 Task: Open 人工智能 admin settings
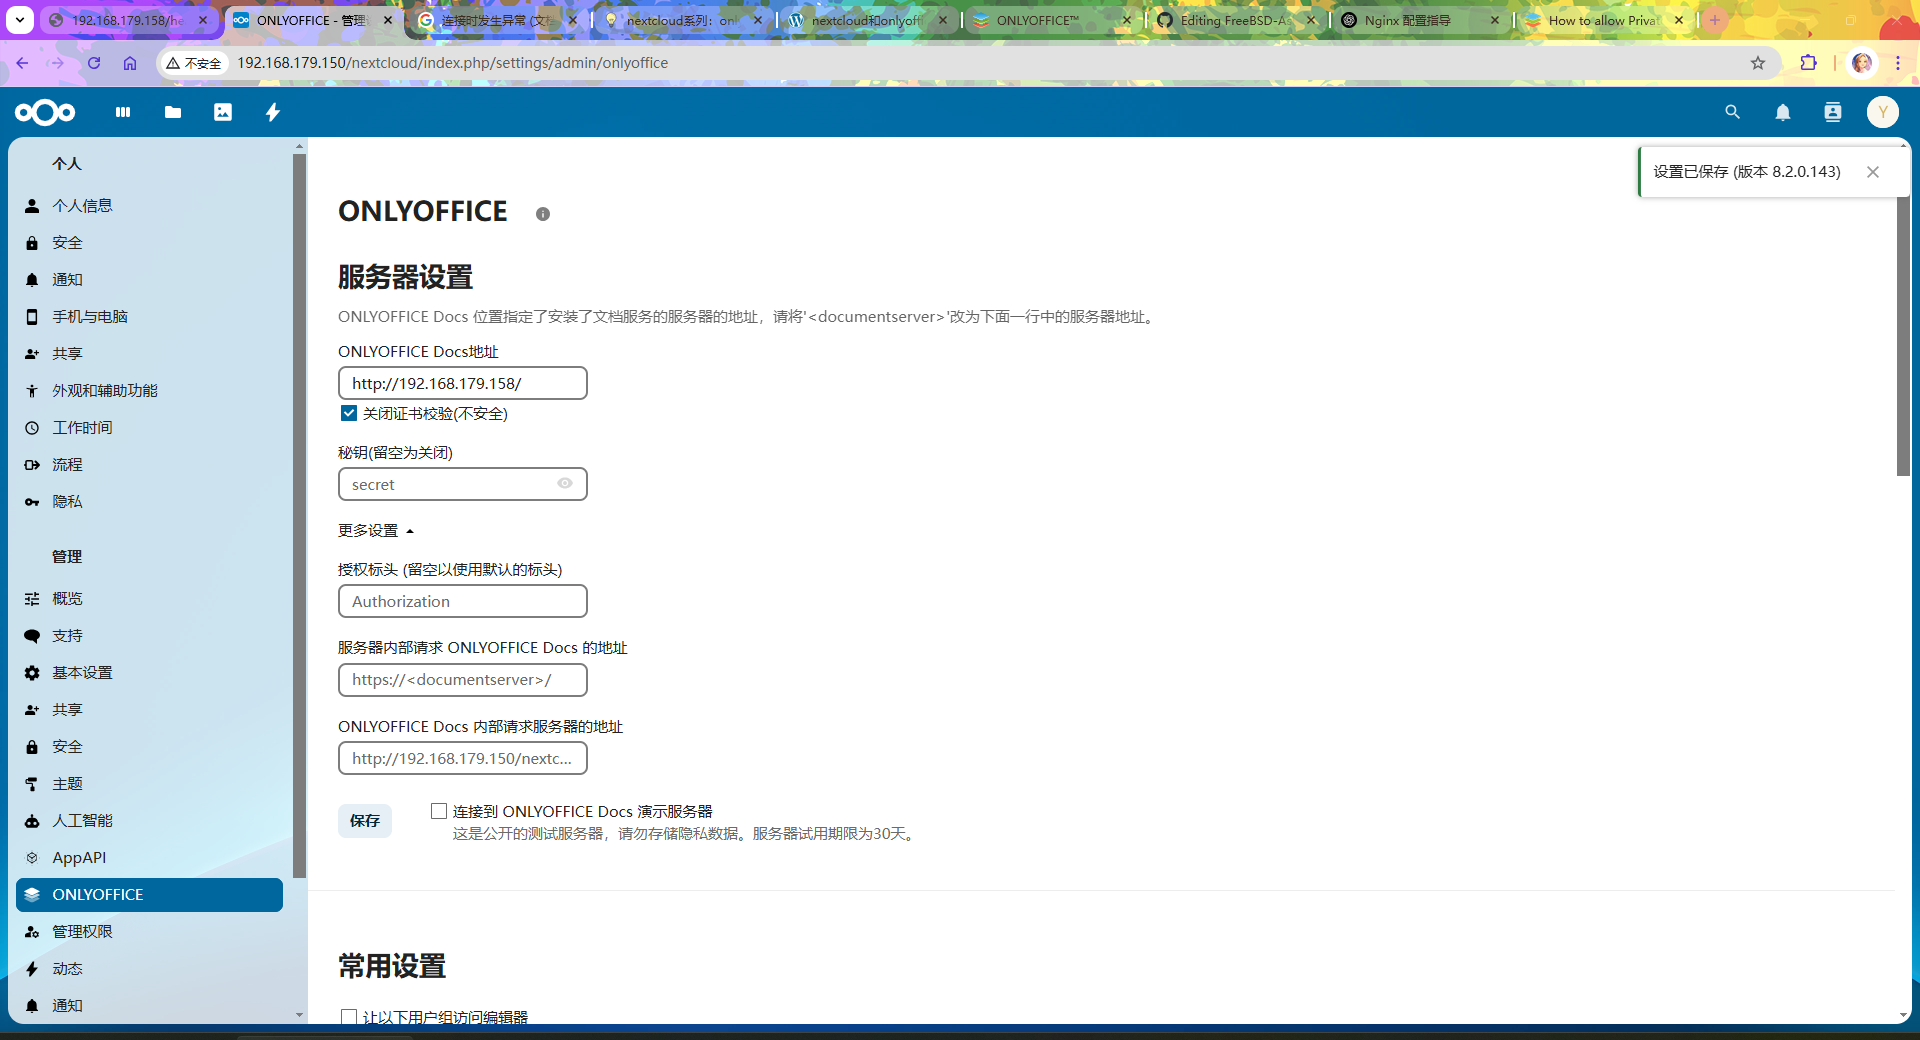click(149, 821)
